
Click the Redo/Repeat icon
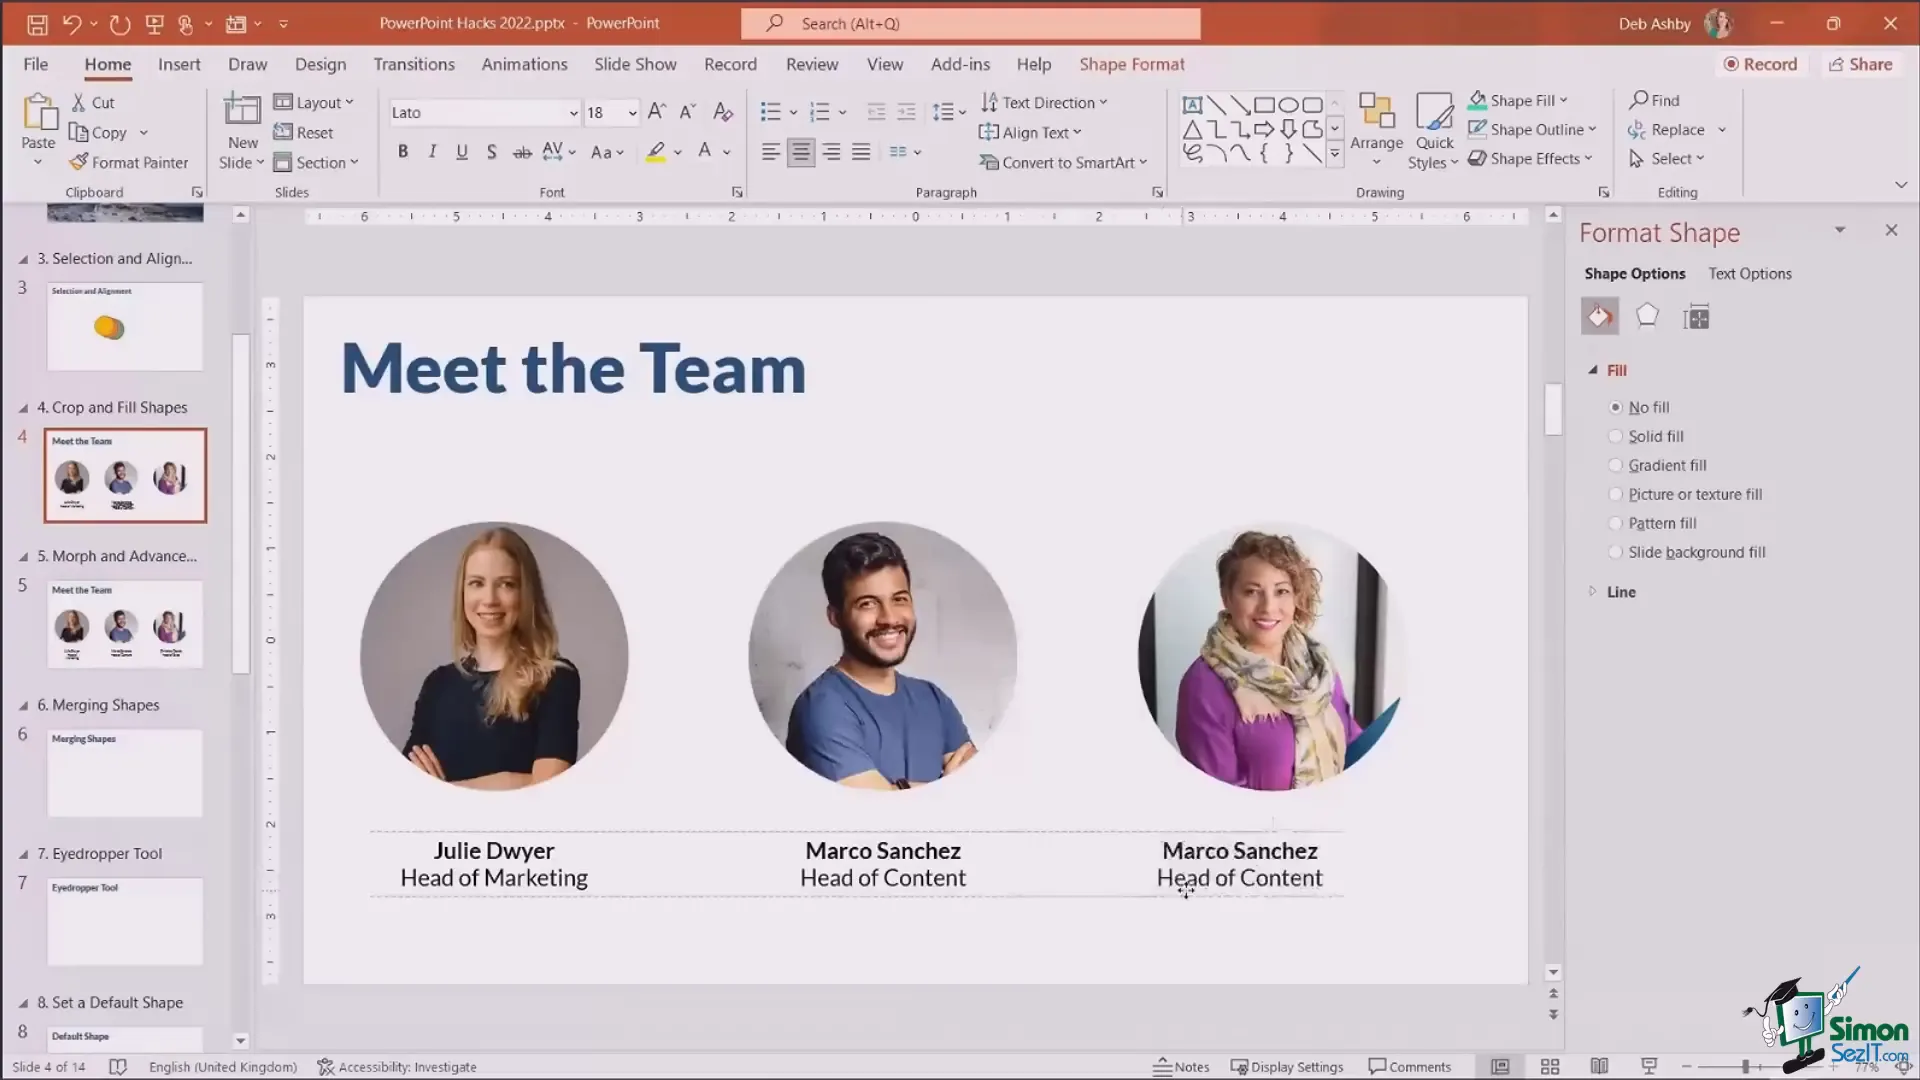(119, 24)
